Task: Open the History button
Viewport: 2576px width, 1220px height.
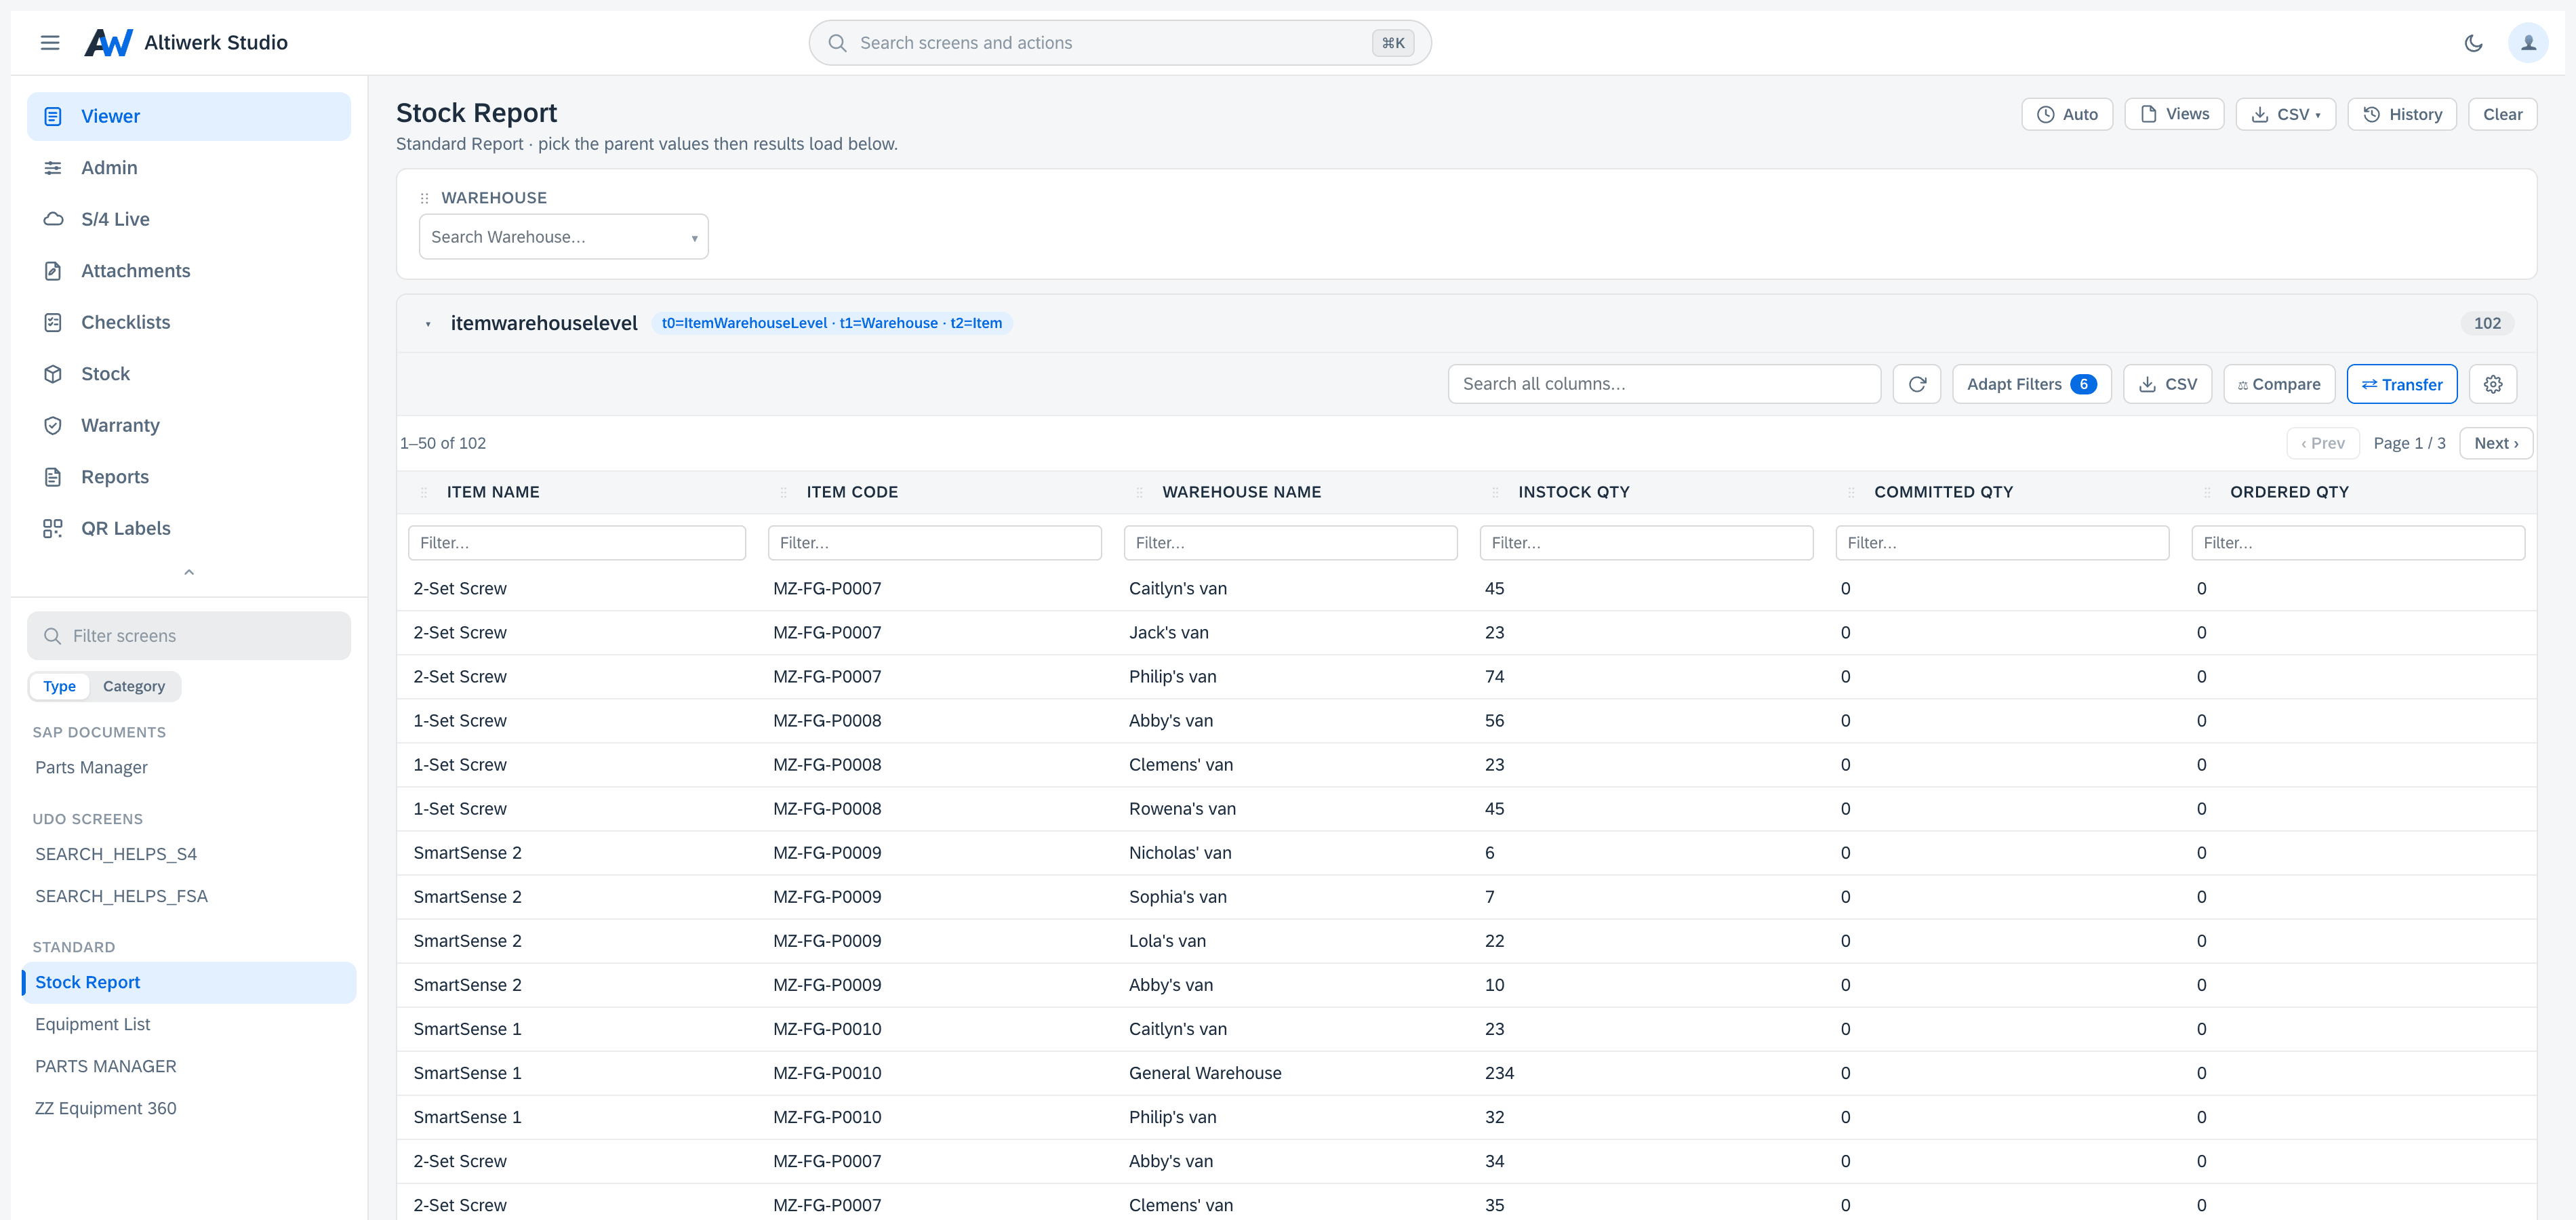Action: pyautogui.click(x=2401, y=114)
